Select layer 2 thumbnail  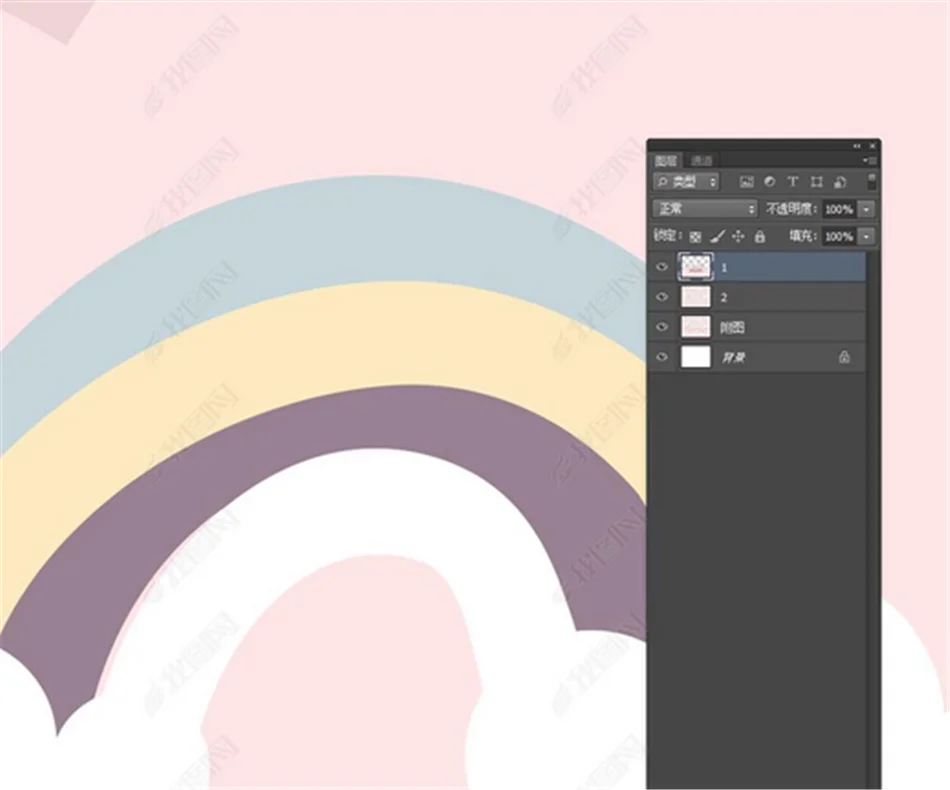click(696, 296)
